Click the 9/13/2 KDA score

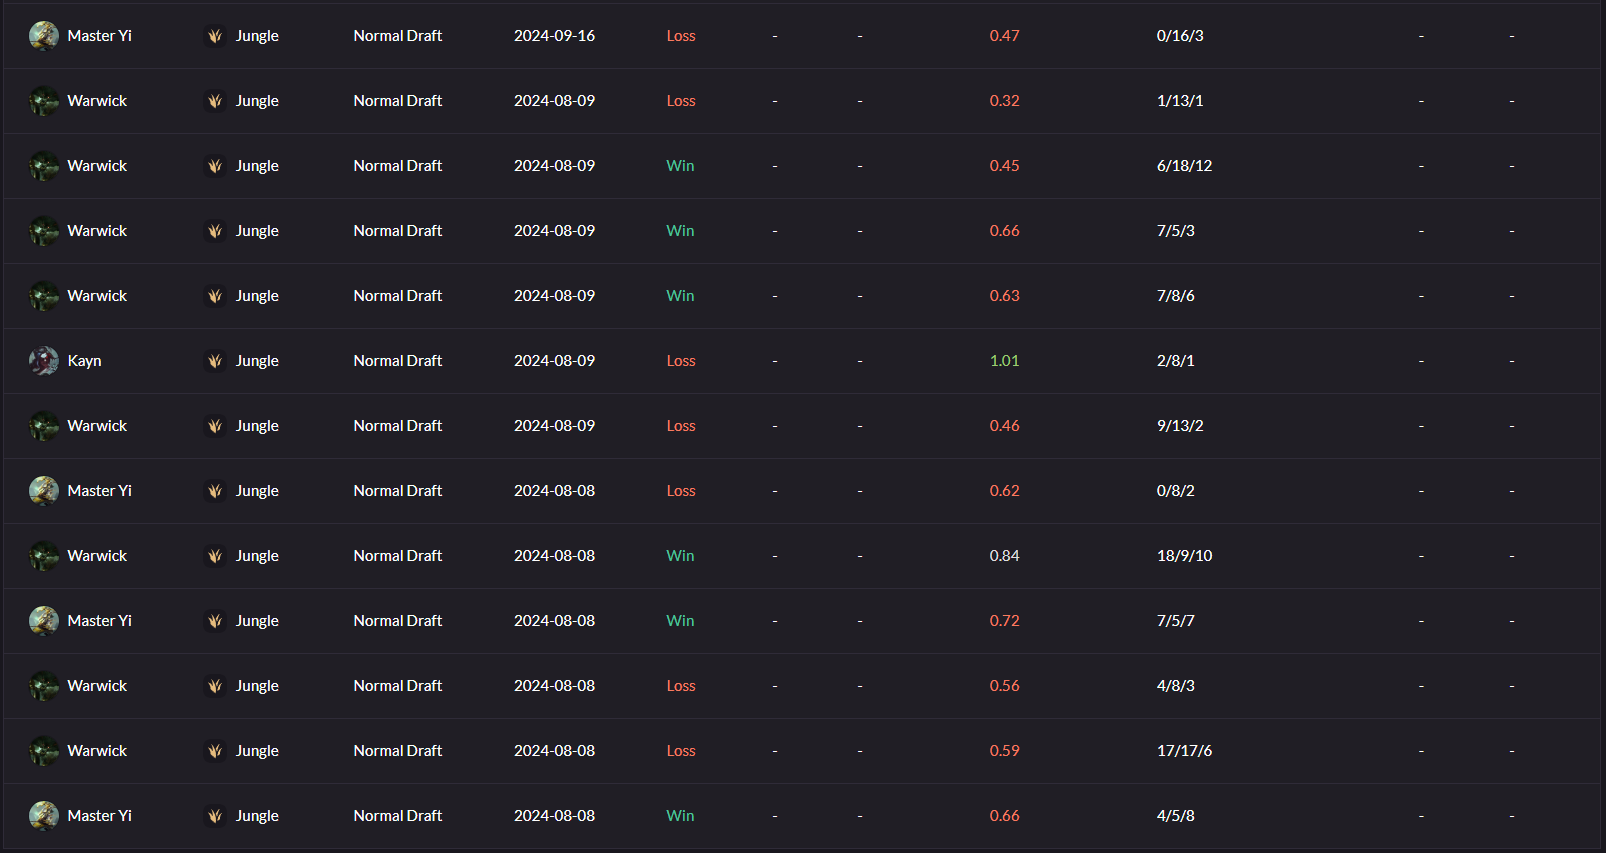(x=1180, y=426)
